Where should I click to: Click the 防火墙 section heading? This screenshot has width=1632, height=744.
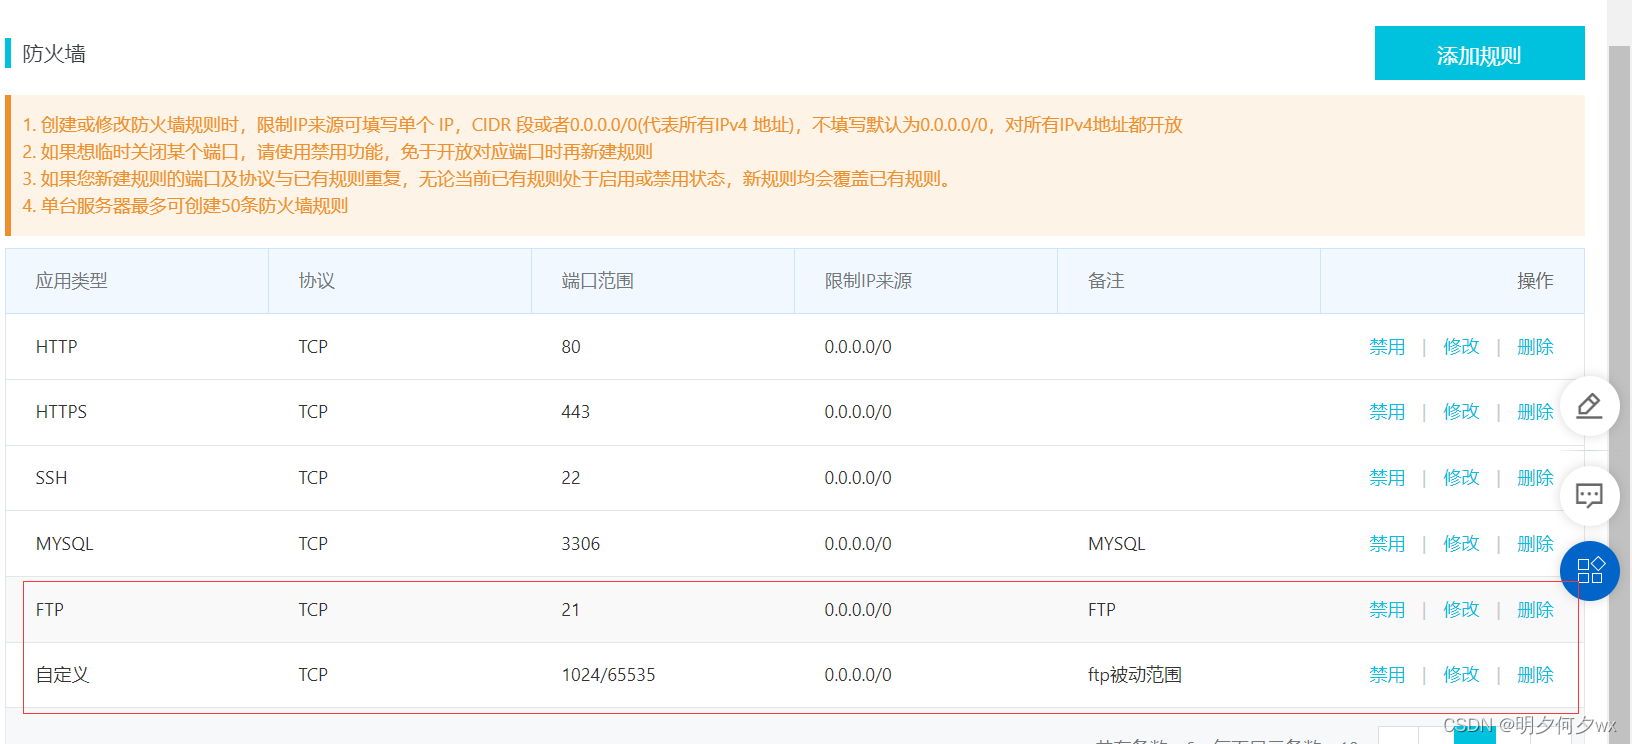(x=54, y=54)
